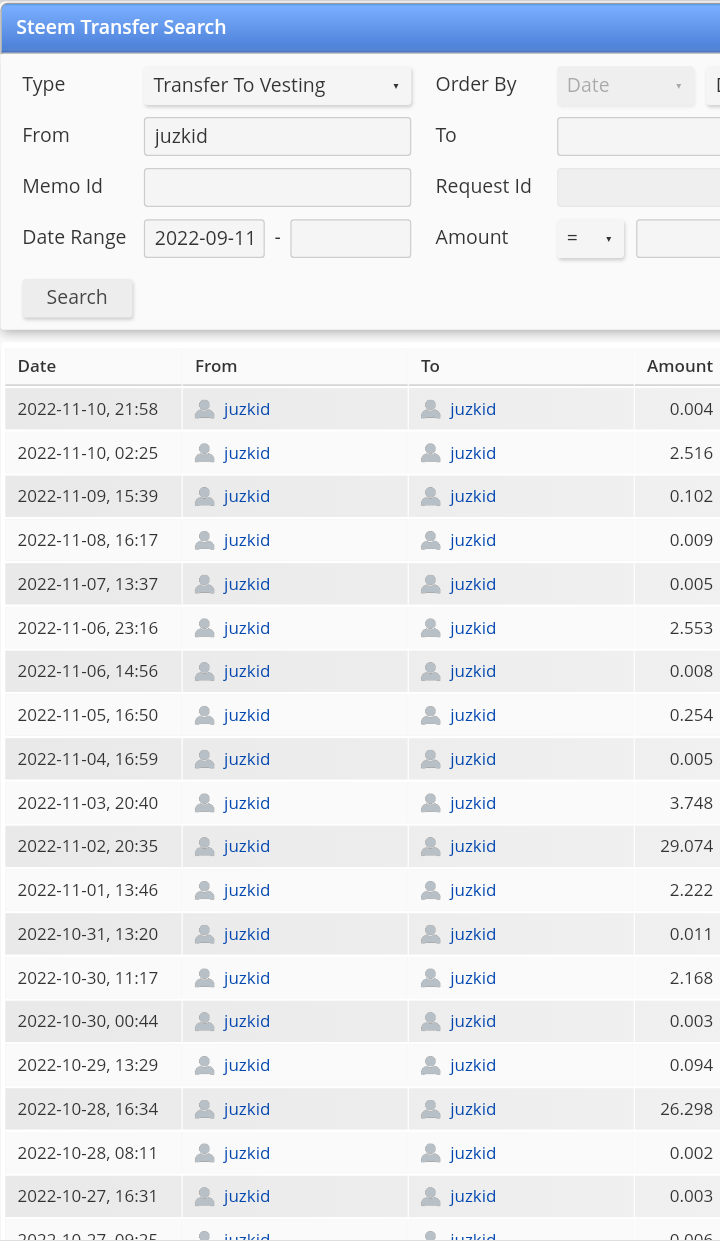This screenshot has height=1244, width=720.
Task: Click From user icon in 2022-11-01, 13:46 row
Action: [x=205, y=890]
